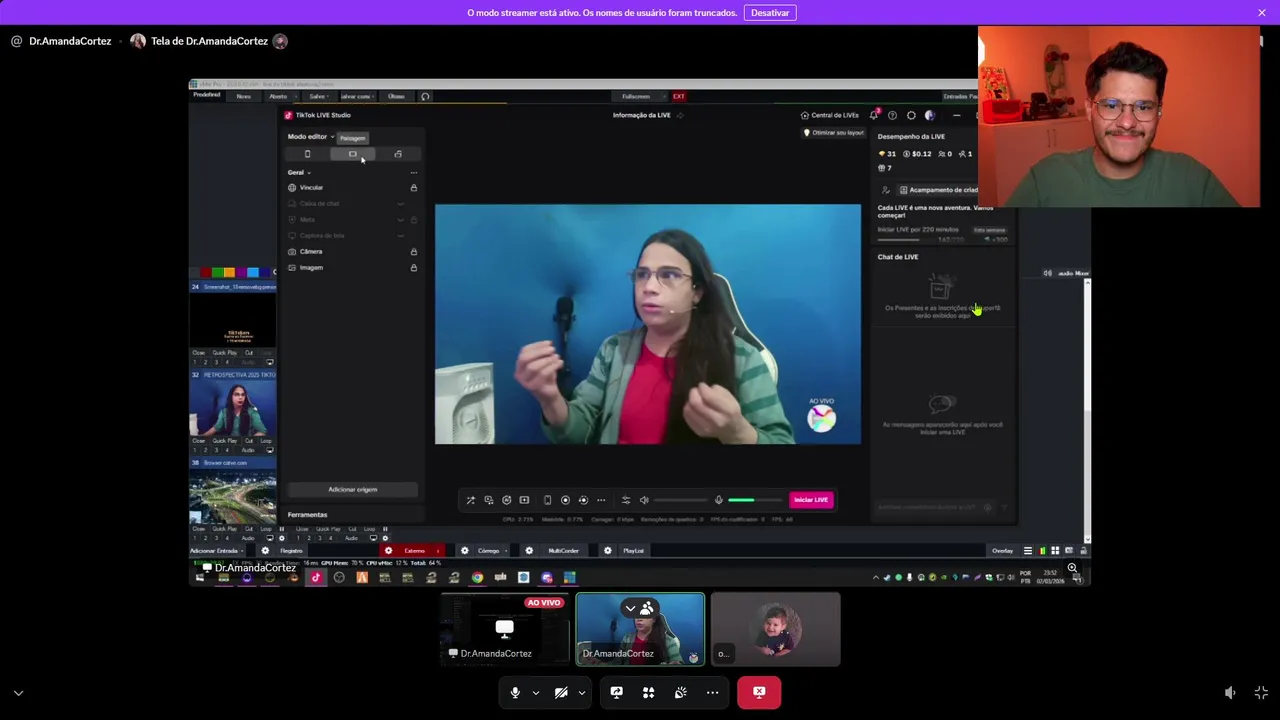Screen dimensions: 1280x720
Task: Open vMix Aberto menu
Action: 278,96
